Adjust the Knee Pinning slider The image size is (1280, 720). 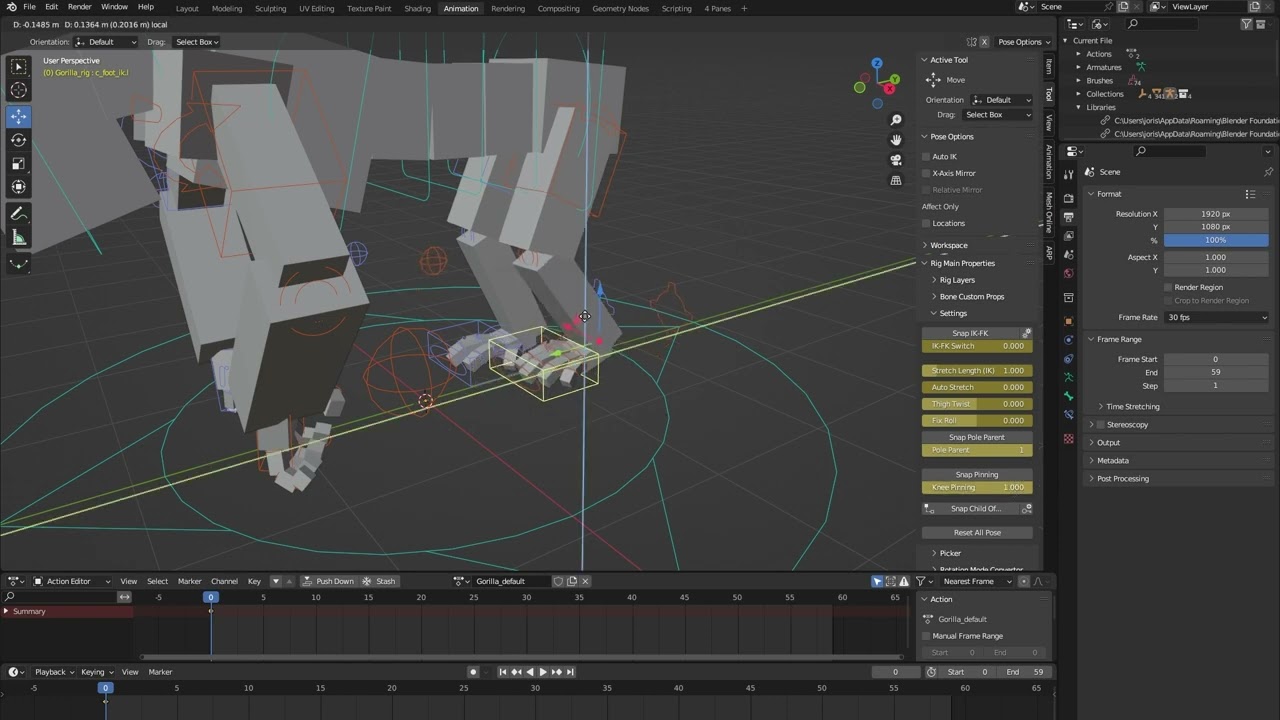(977, 487)
